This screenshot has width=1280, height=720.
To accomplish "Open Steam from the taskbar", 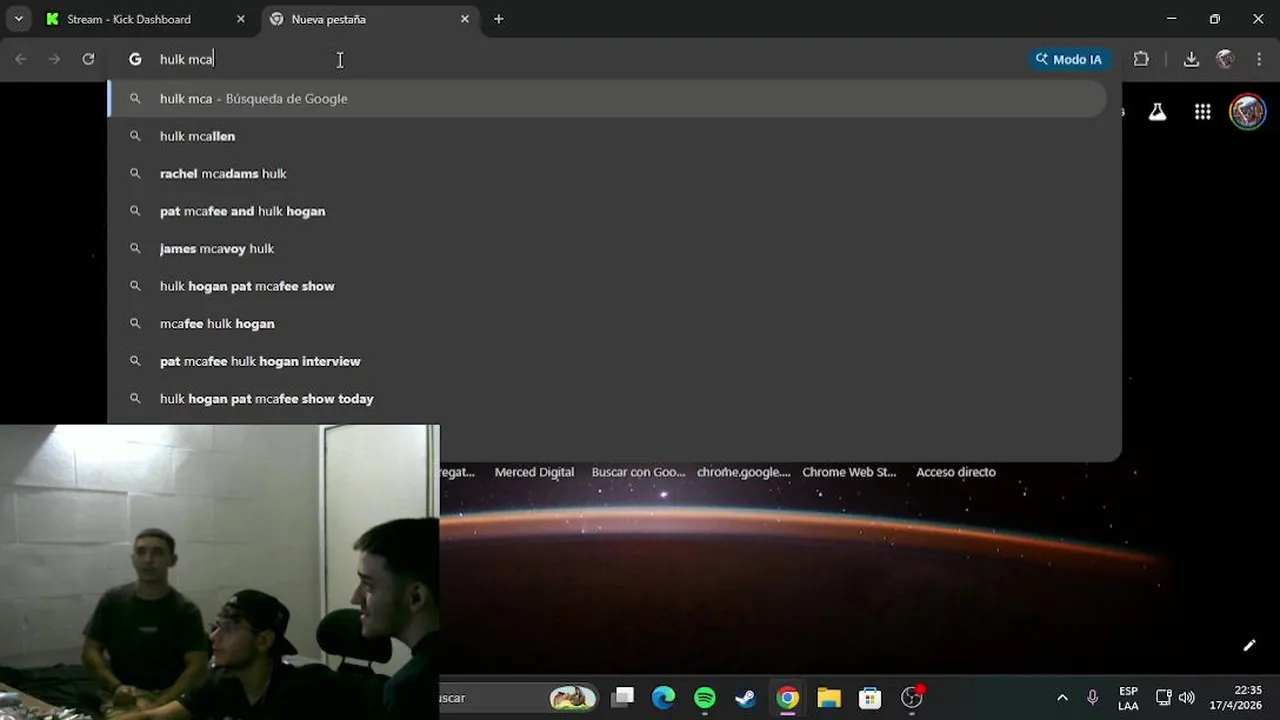I will pos(746,697).
